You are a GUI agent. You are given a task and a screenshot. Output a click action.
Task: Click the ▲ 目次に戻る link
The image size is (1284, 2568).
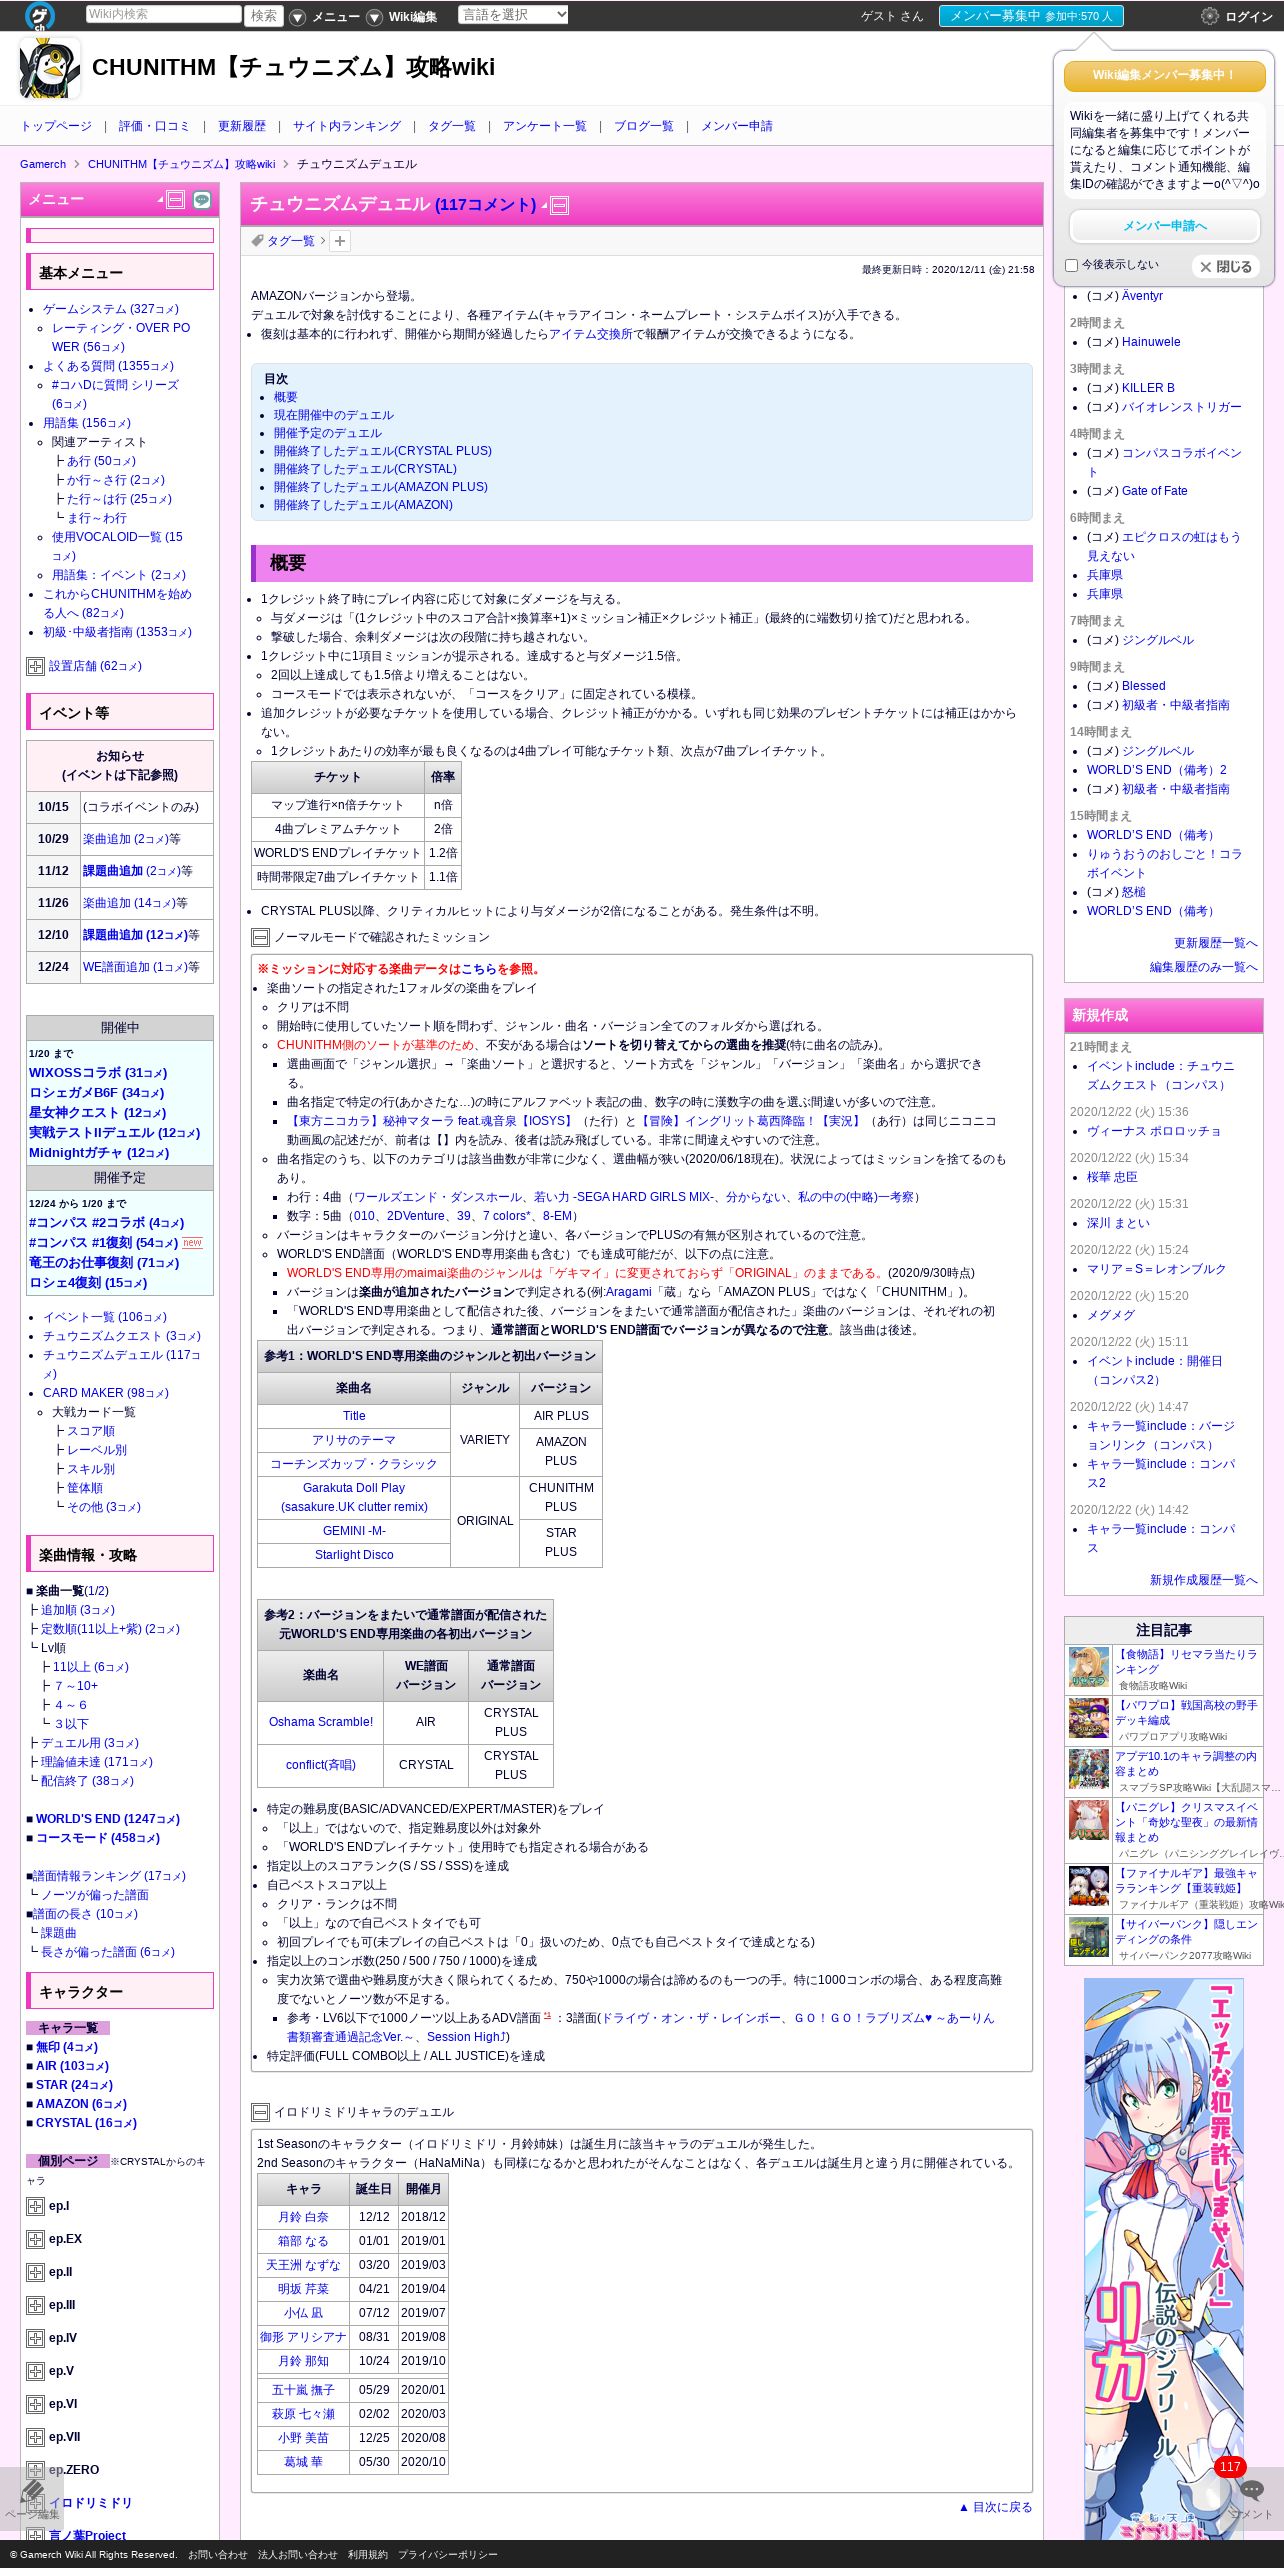995,2508
